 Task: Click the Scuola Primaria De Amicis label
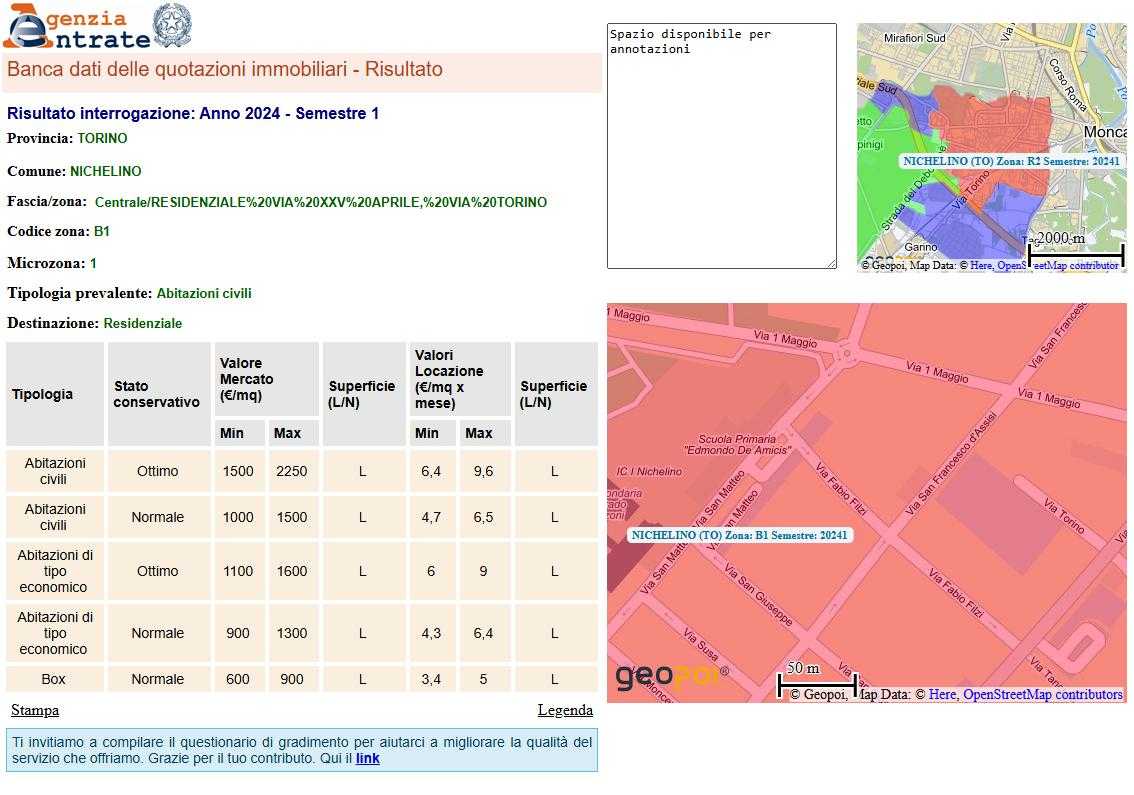coord(737,444)
